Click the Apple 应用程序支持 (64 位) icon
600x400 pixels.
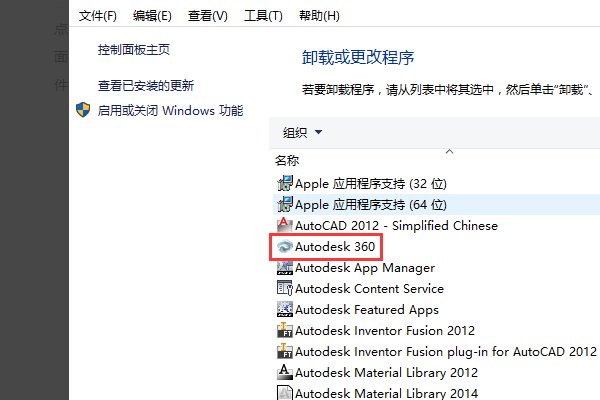pyautogui.click(x=285, y=204)
